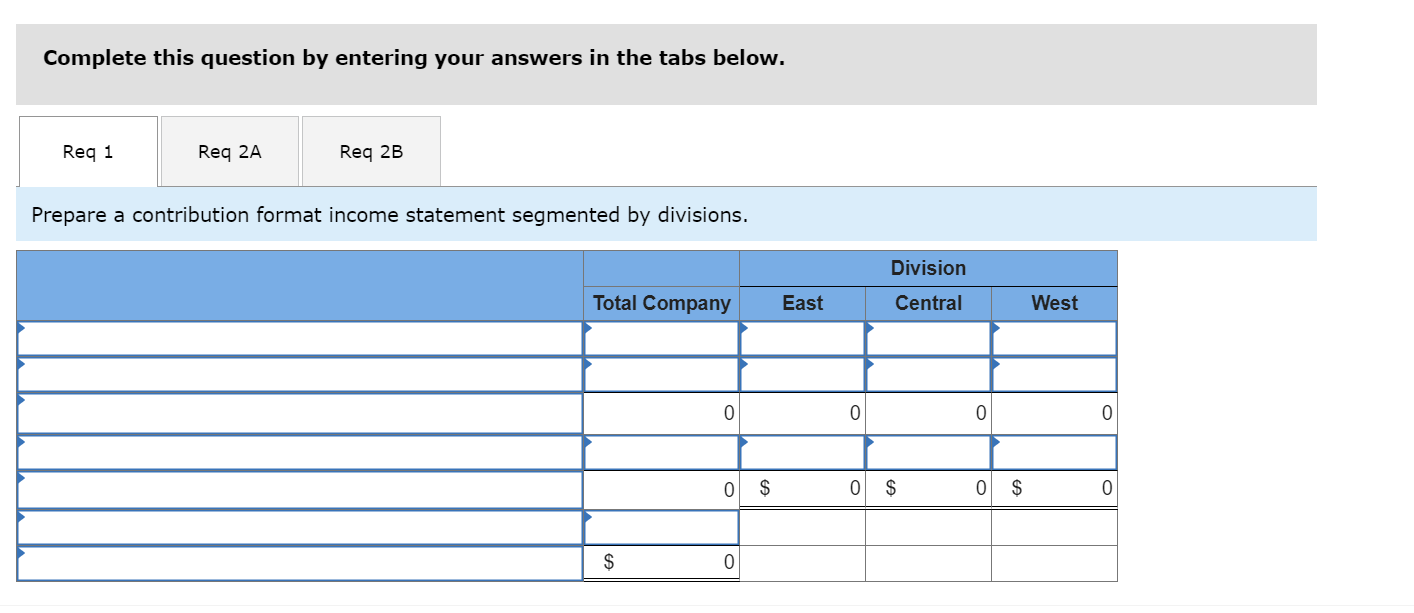Expand the sixth row label dropdown

300,527
